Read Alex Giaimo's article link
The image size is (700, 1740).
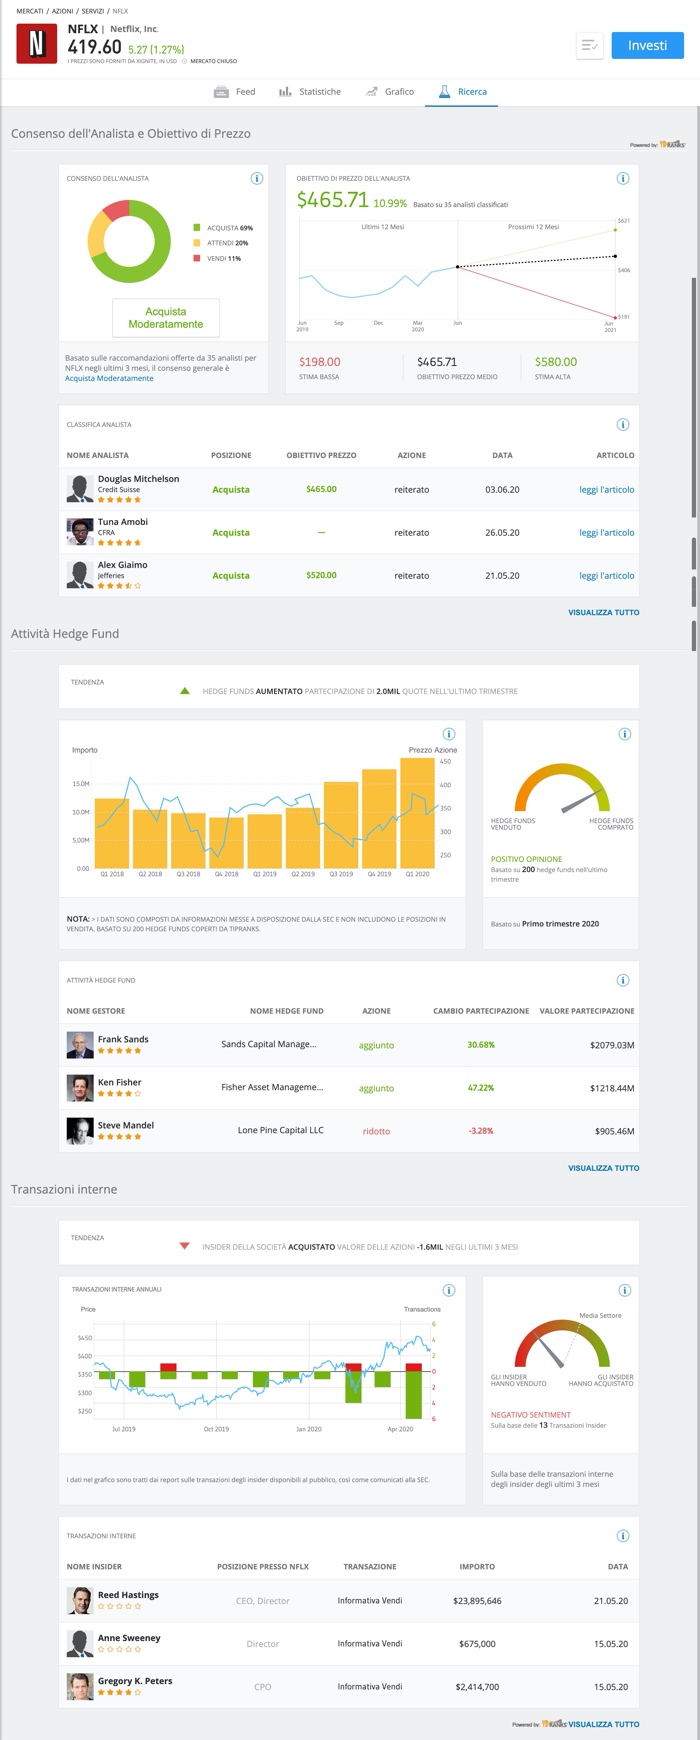pos(607,576)
